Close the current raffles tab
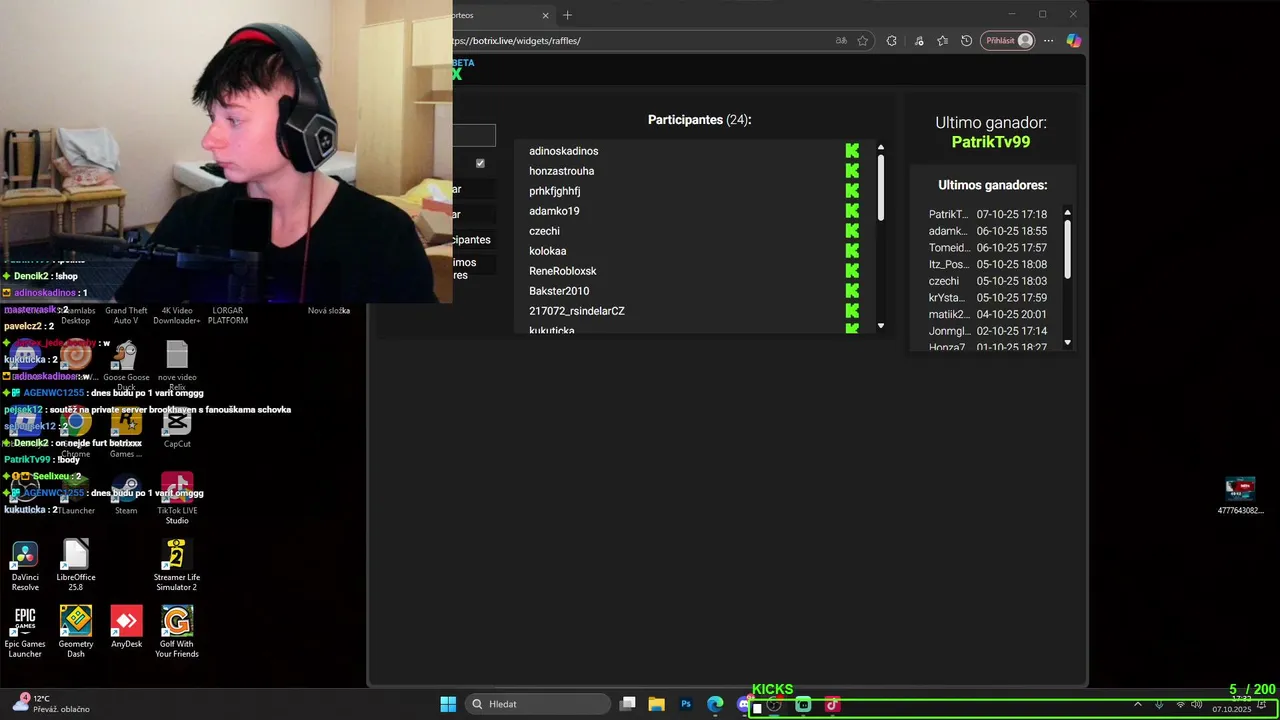Screen dimensions: 1280x720 tap(545, 15)
